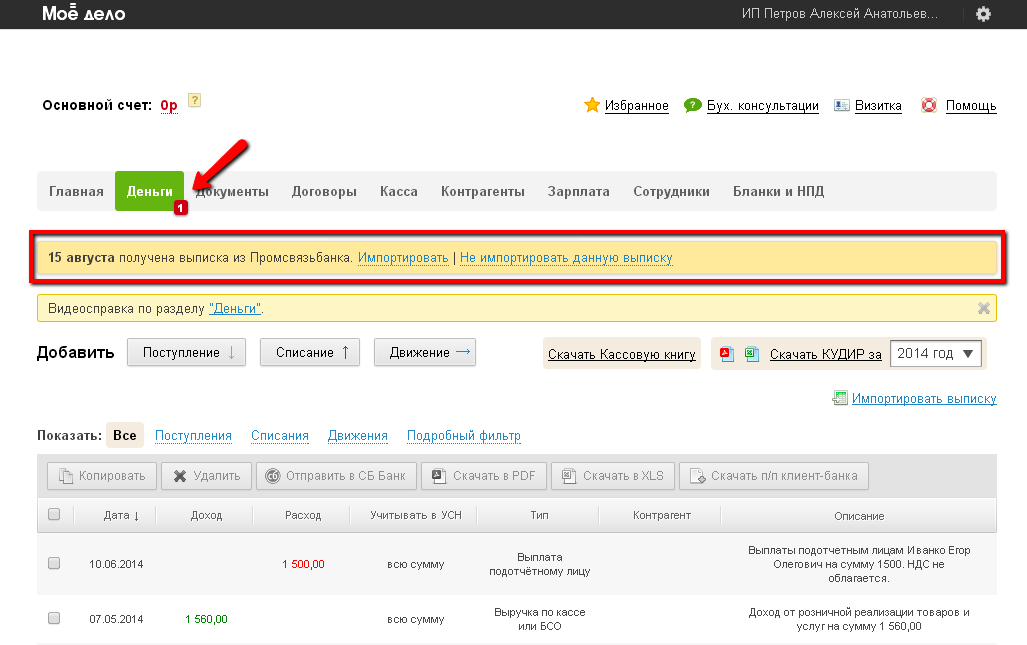
Task: Click the Скачать Кассовую книгу button
Action: pos(621,354)
